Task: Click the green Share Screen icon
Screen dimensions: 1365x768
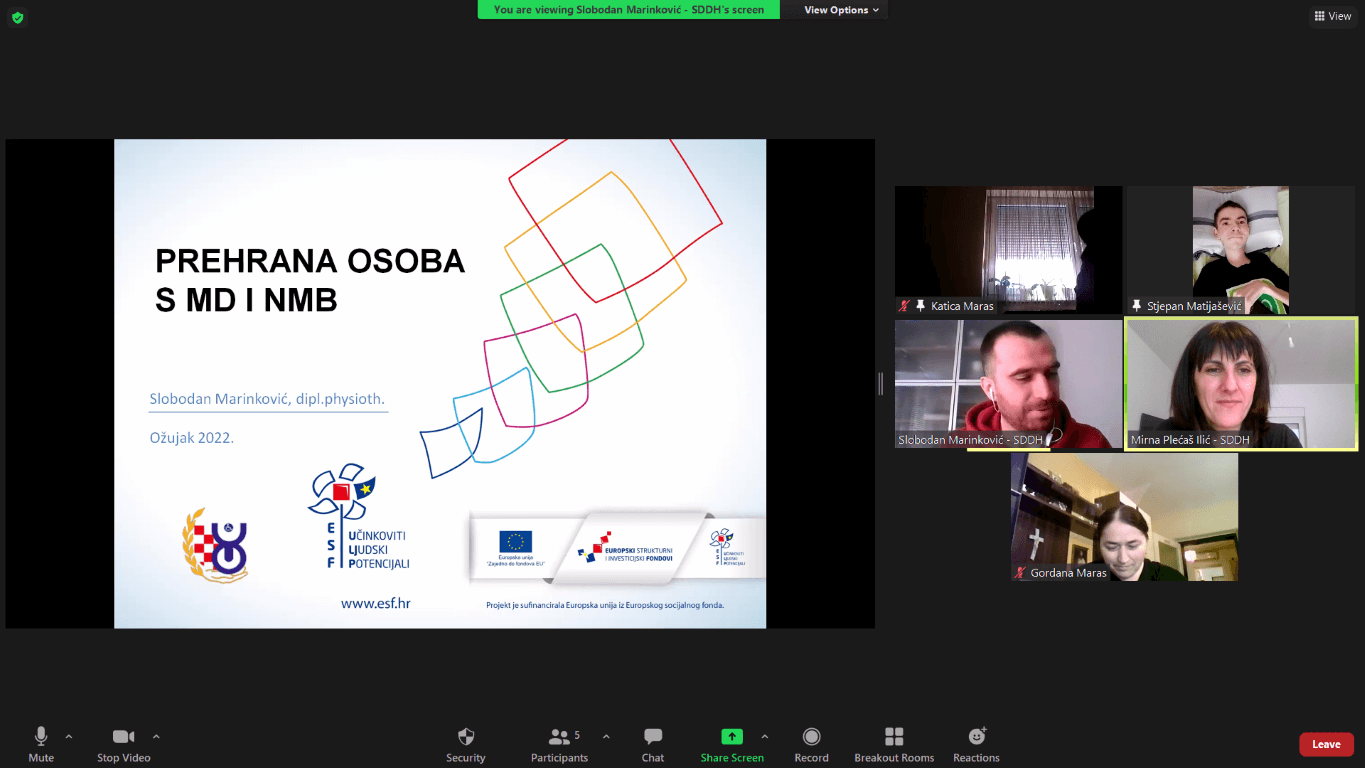Action: click(732, 737)
